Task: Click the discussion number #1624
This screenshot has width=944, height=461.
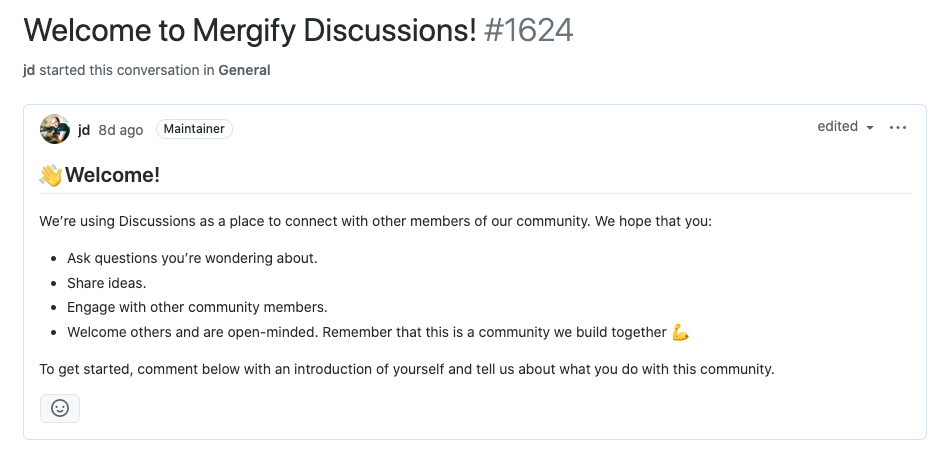Action: coord(529,31)
